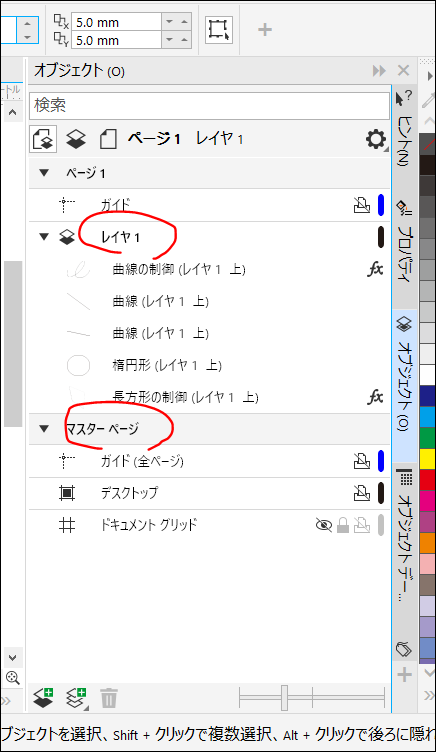Open the オブジェクト デー... docker tab
This screenshot has height=752, width=436.
coord(404,536)
